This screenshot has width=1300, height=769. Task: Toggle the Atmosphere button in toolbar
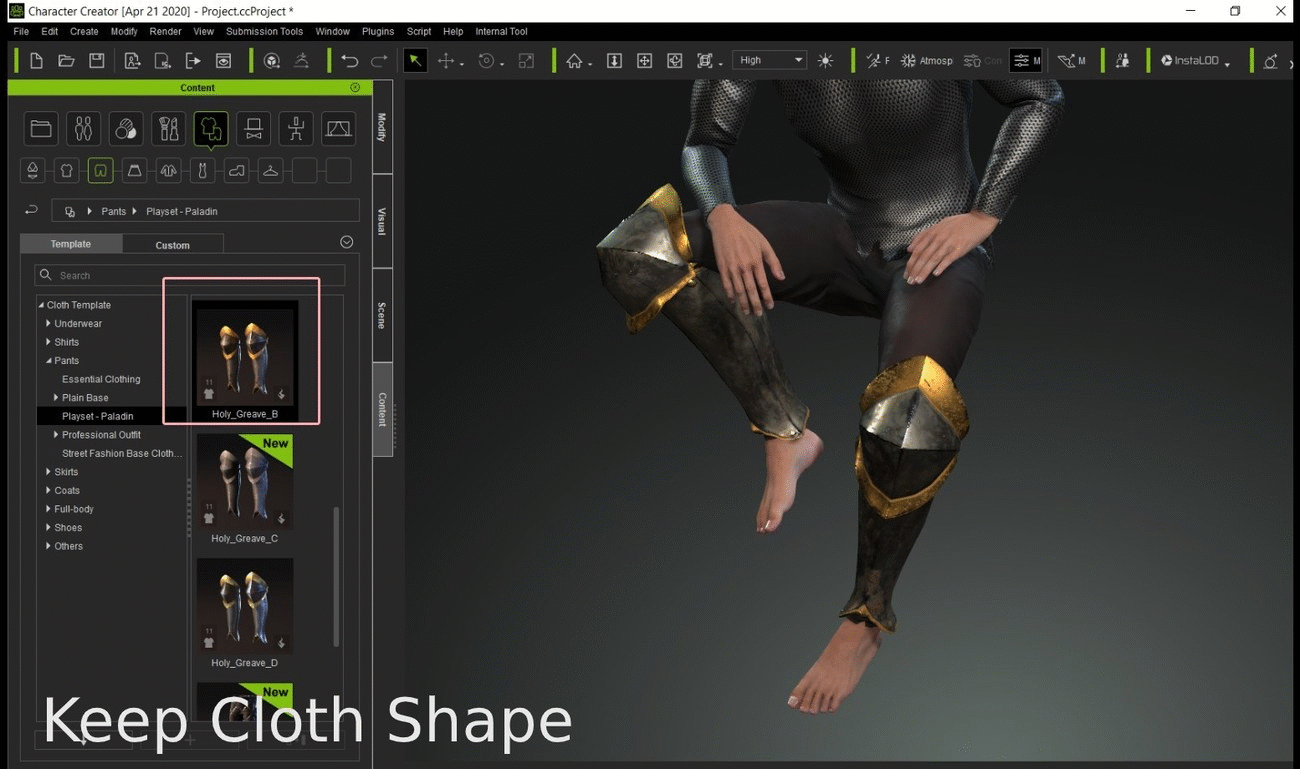coord(926,61)
